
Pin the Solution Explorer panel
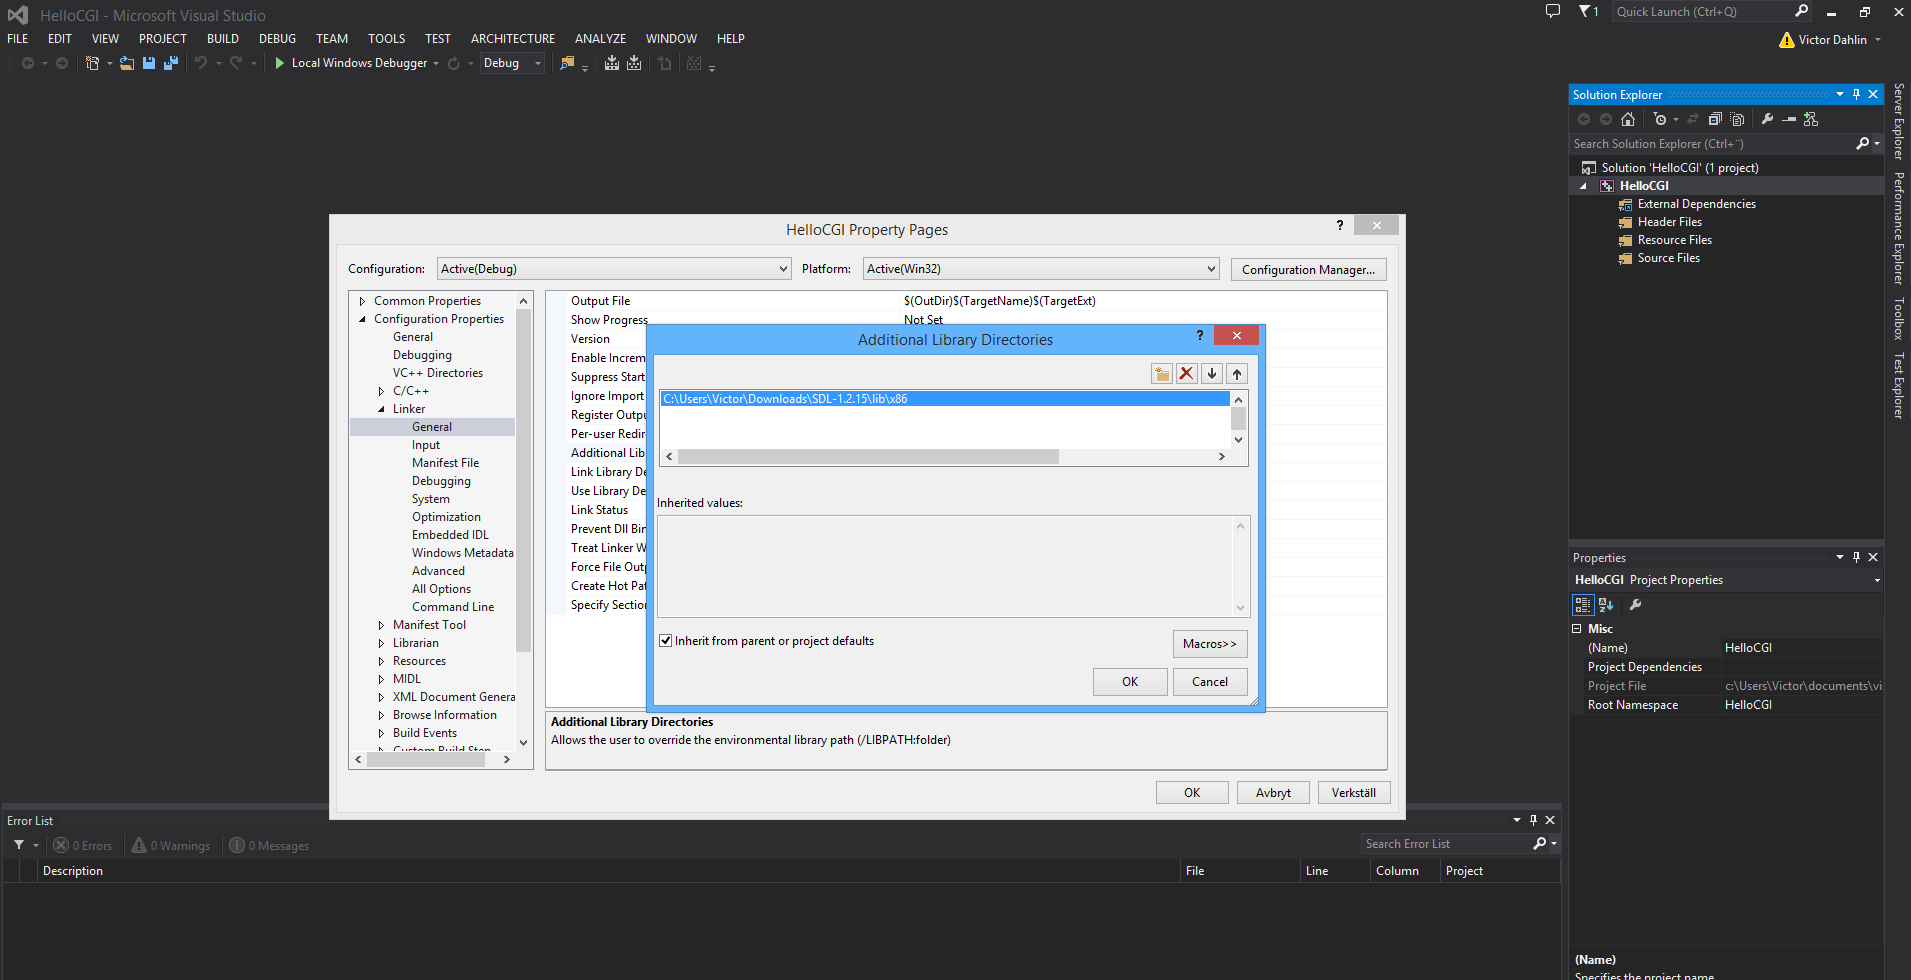coord(1856,94)
